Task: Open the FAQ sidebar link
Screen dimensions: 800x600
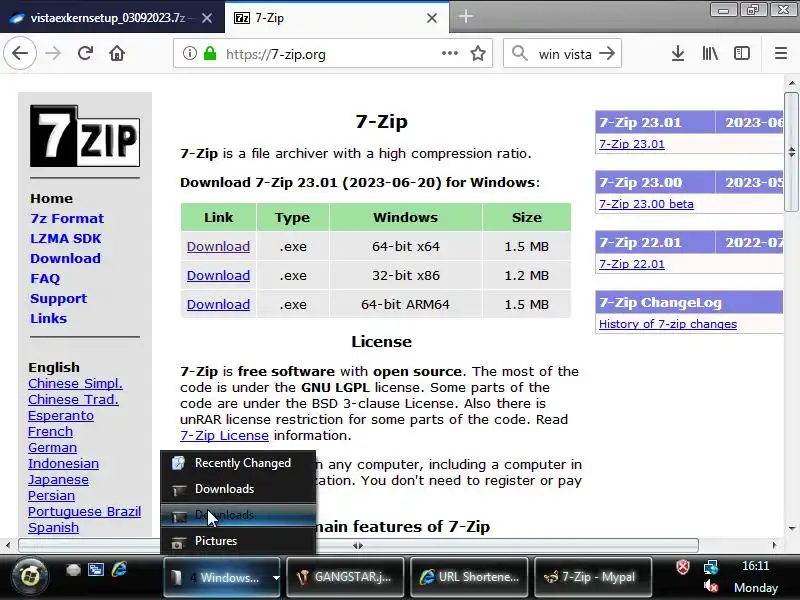Action: [45, 279]
